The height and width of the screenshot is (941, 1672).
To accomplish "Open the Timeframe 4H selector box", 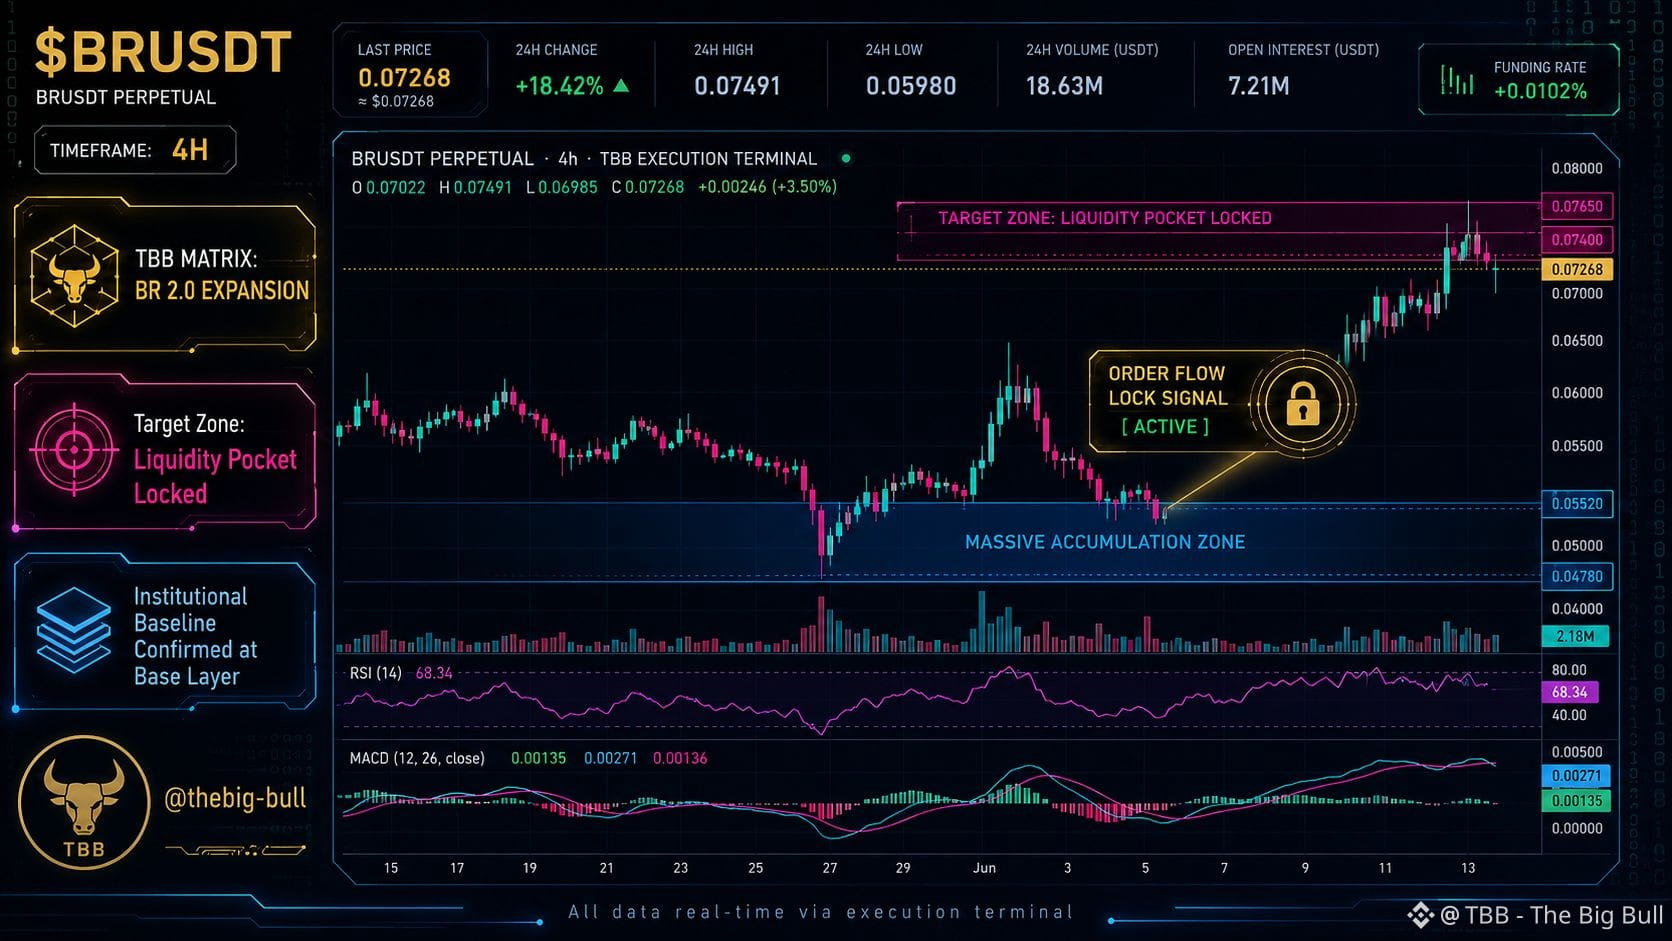I will point(135,150).
